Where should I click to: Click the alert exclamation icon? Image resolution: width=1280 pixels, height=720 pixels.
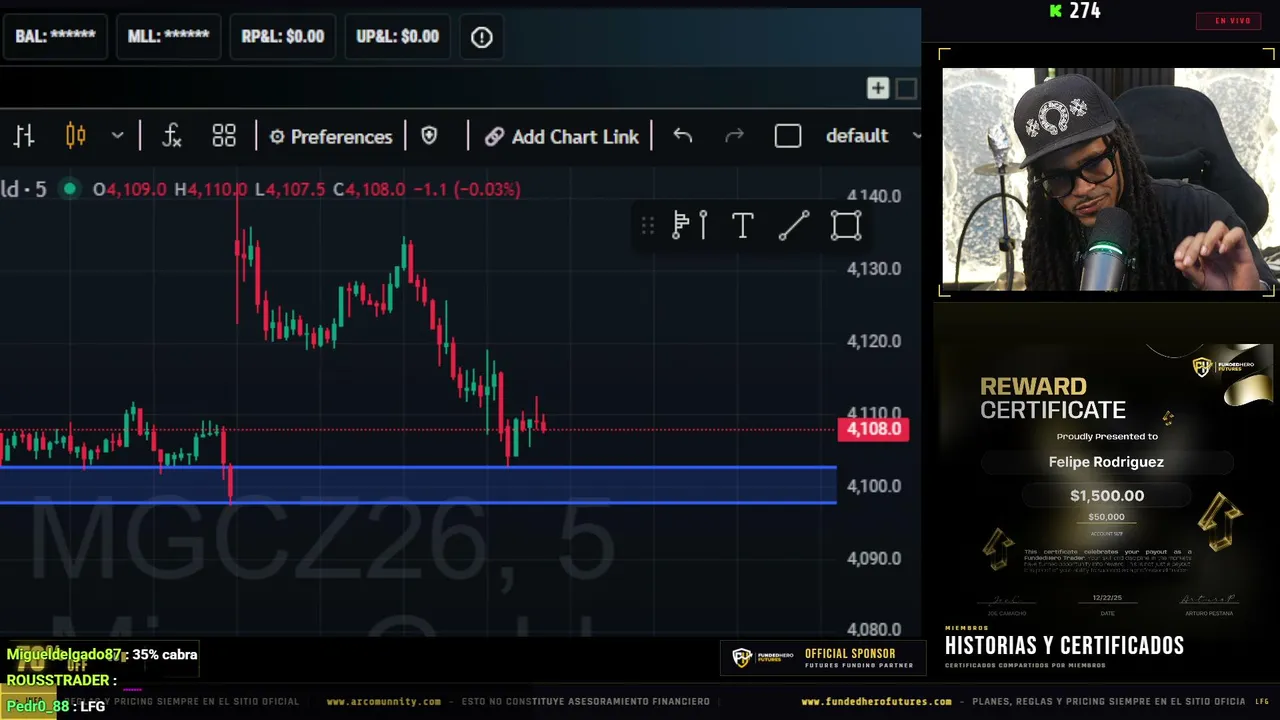(482, 37)
